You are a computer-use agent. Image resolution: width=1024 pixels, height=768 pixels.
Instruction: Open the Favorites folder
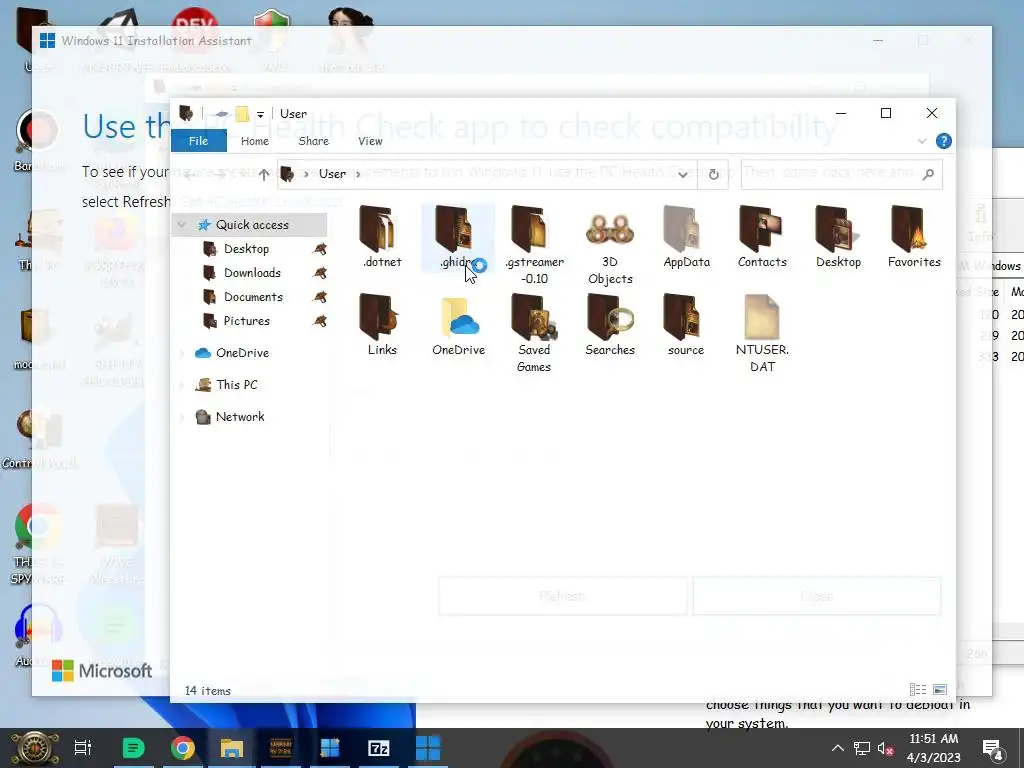[x=914, y=236]
